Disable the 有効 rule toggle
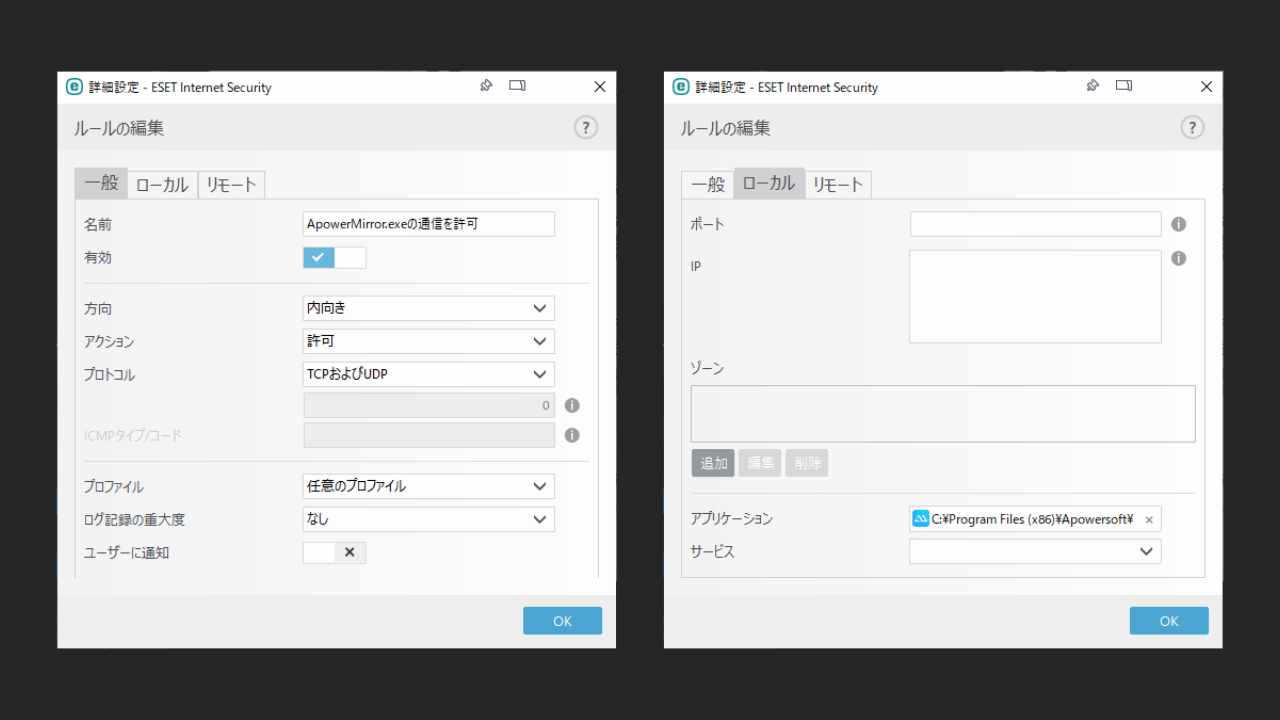 click(x=334, y=257)
